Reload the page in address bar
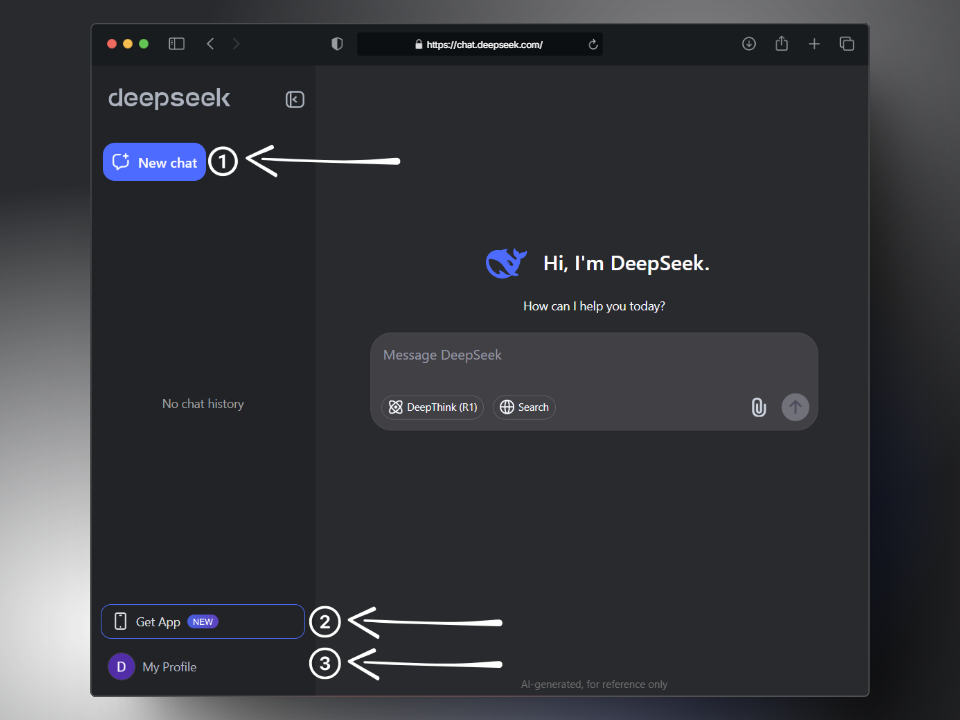 593,44
